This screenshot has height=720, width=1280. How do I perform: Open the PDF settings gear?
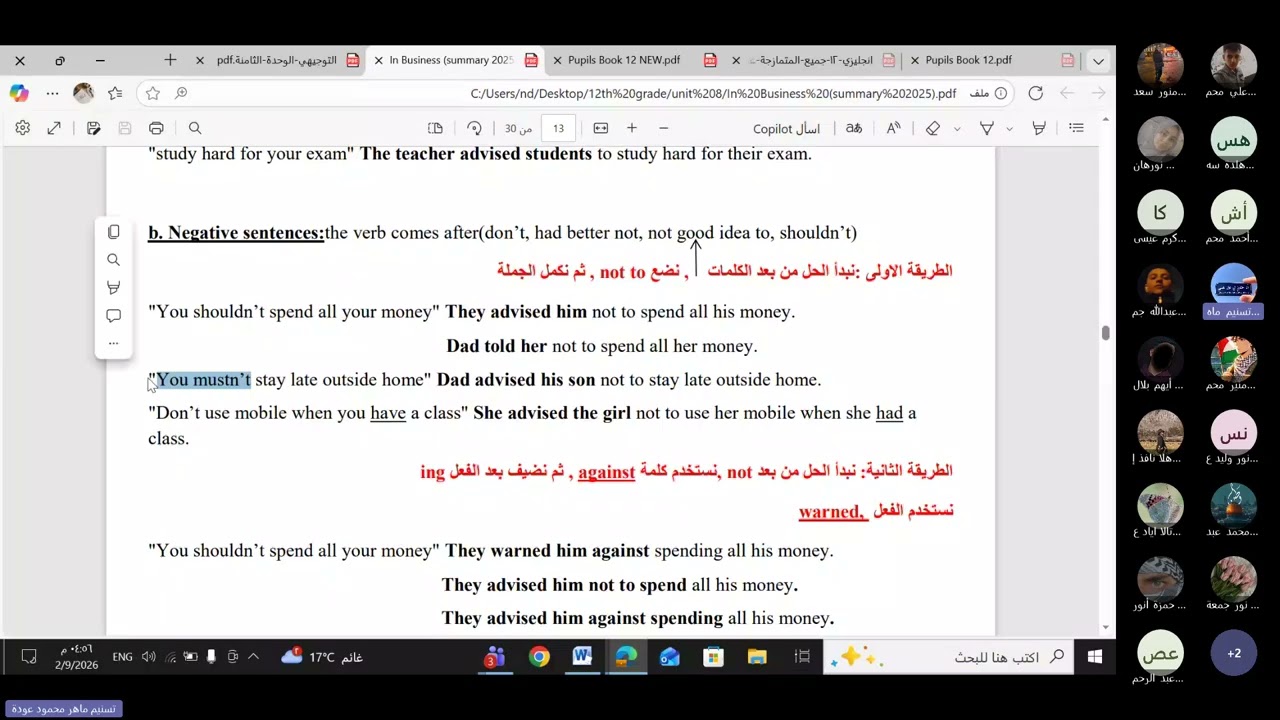click(22, 128)
